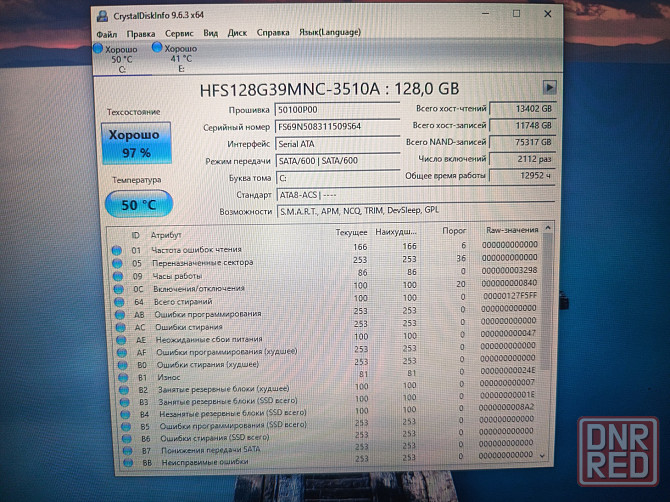Click the Атрибут column header
This screenshot has width=670, height=502.
coord(166,235)
